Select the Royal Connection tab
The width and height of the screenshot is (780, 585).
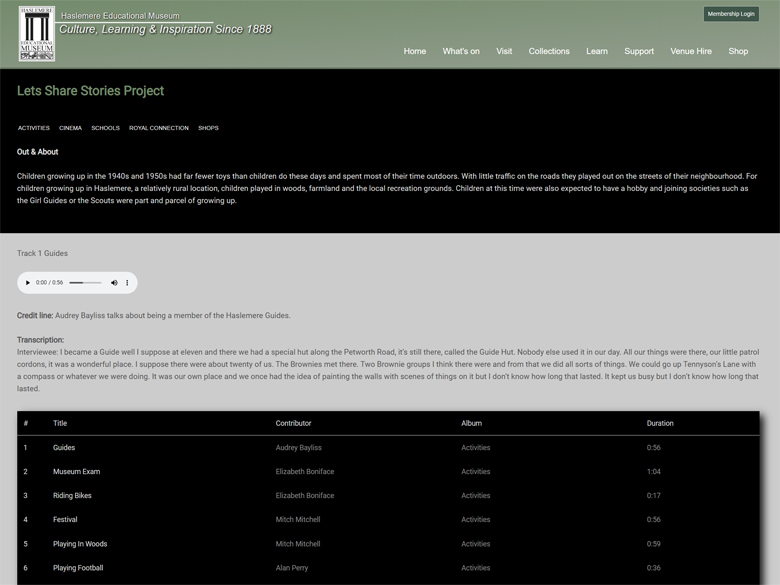pyautogui.click(x=158, y=128)
